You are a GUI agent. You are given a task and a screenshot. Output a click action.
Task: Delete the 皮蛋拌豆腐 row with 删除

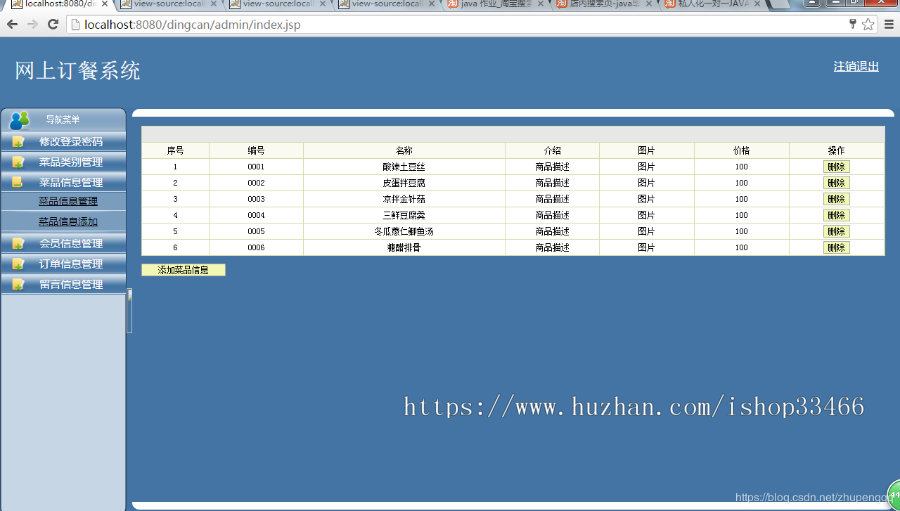836,183
